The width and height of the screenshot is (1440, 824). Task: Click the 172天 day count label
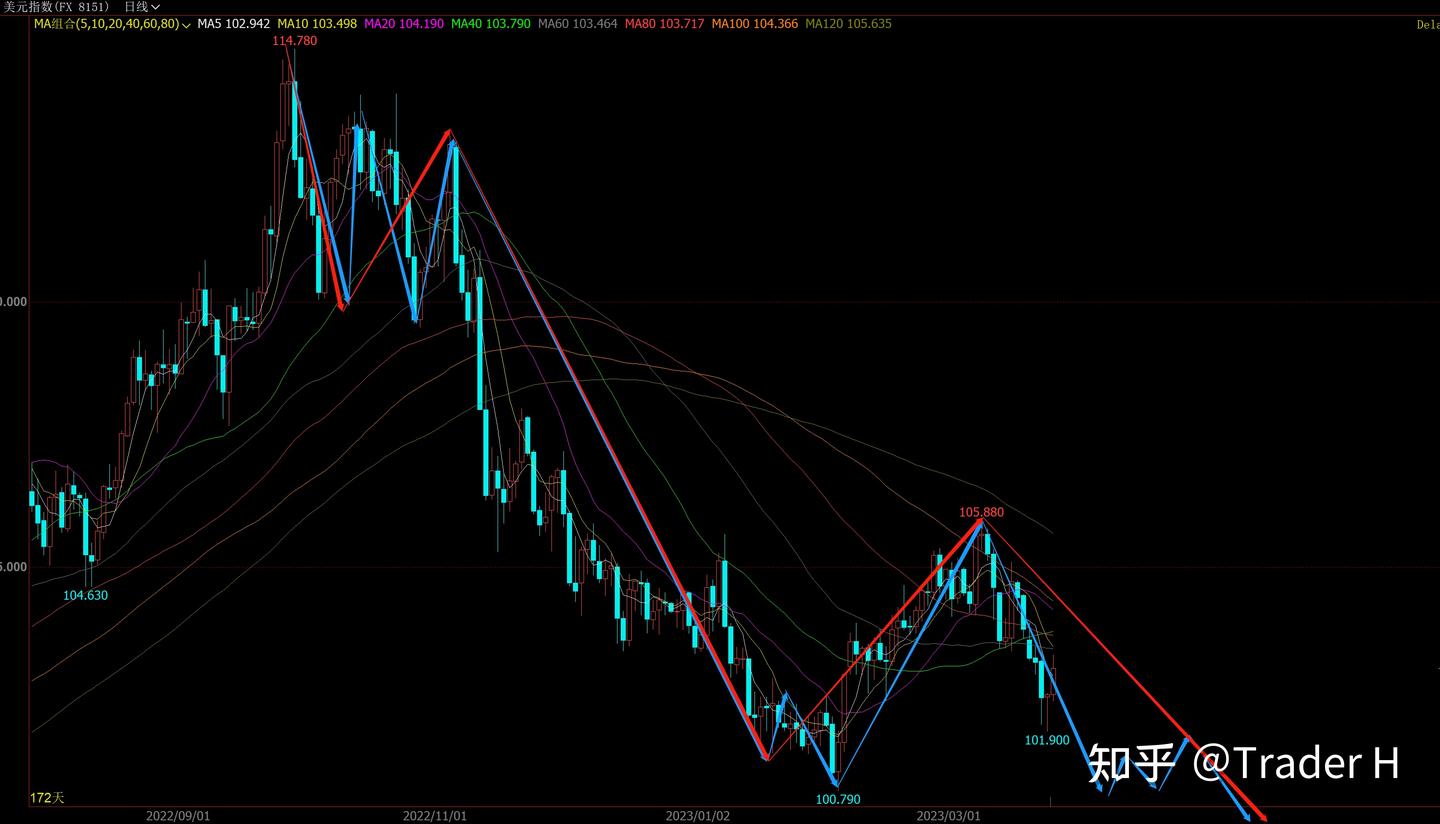coord(47,797)
